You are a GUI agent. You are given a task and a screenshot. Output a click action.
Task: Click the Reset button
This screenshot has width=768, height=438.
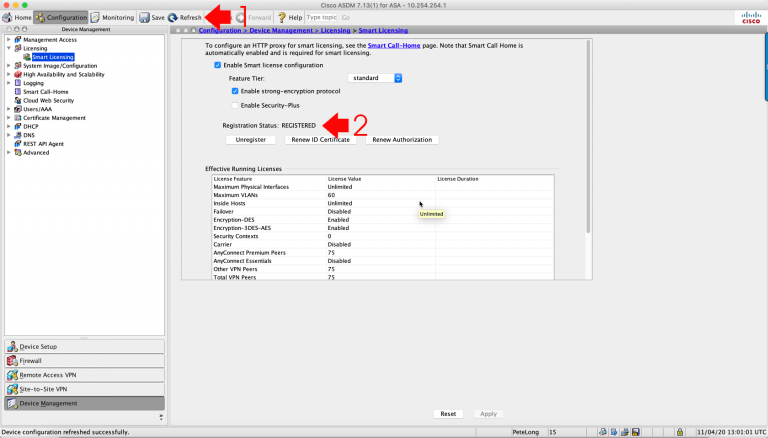[448, 414]
